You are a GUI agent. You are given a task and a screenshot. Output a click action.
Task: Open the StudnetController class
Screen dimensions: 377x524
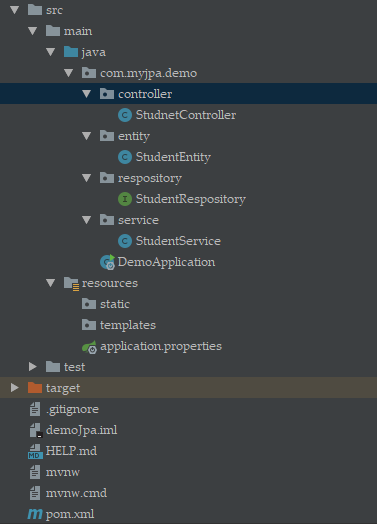point(186,115)
